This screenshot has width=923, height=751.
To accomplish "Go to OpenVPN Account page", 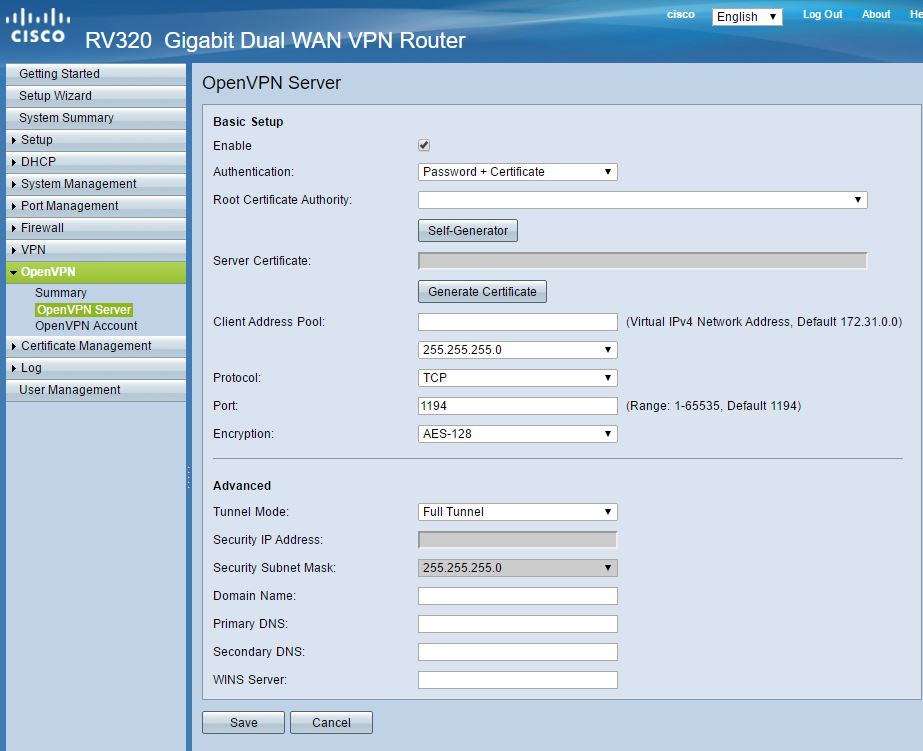I will point(86,326).
